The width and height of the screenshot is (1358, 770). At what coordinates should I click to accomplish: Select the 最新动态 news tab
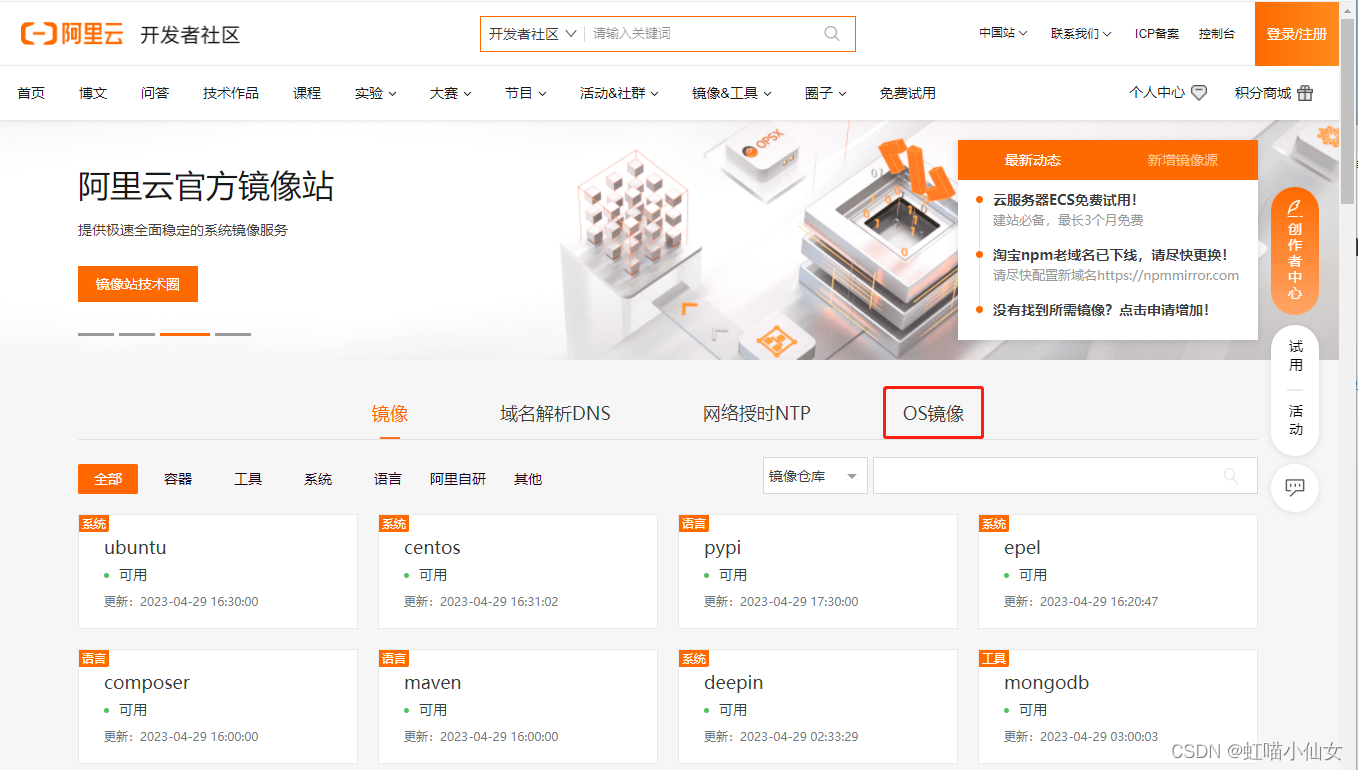pos(1033,160)
